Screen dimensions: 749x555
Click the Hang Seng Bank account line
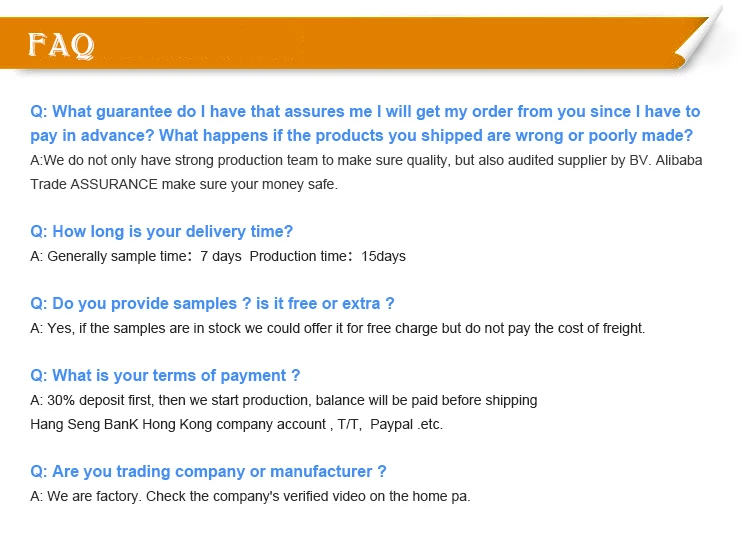click(180, 424)
